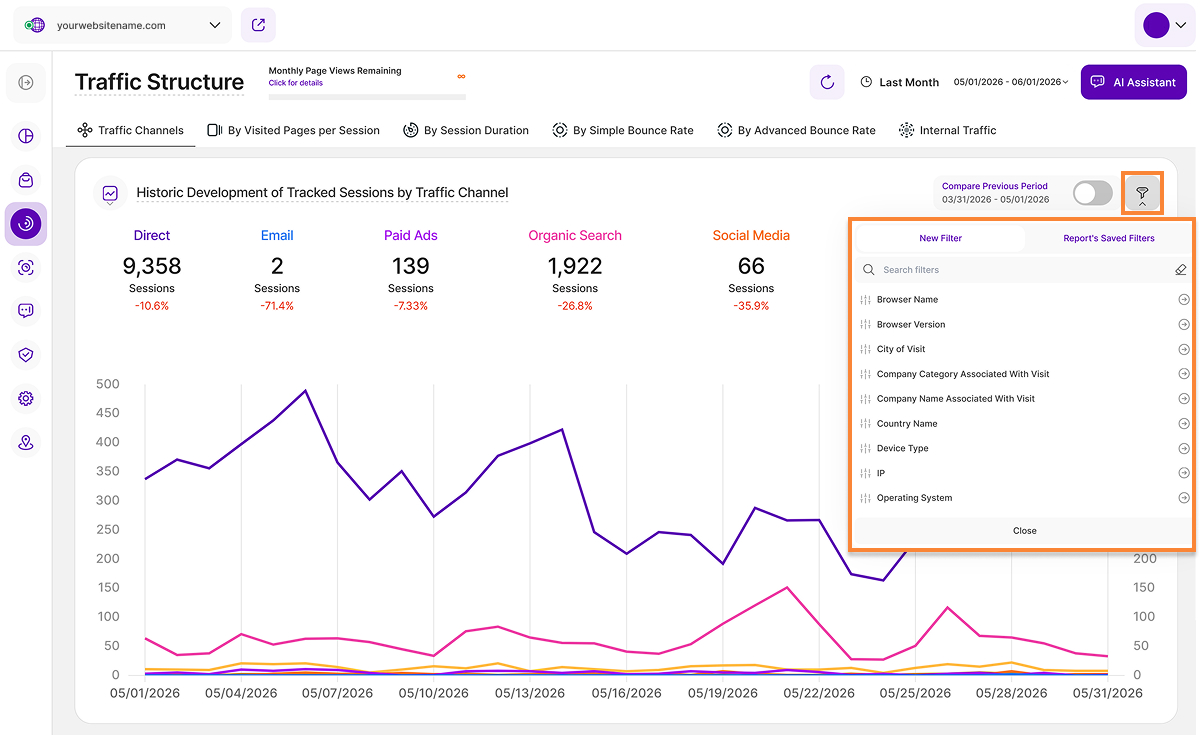Viewport: 1200px width, 735px height.
Task: Expand the sidebar with arrow icon
Action: pyautogui.click(x=26, y=82)
